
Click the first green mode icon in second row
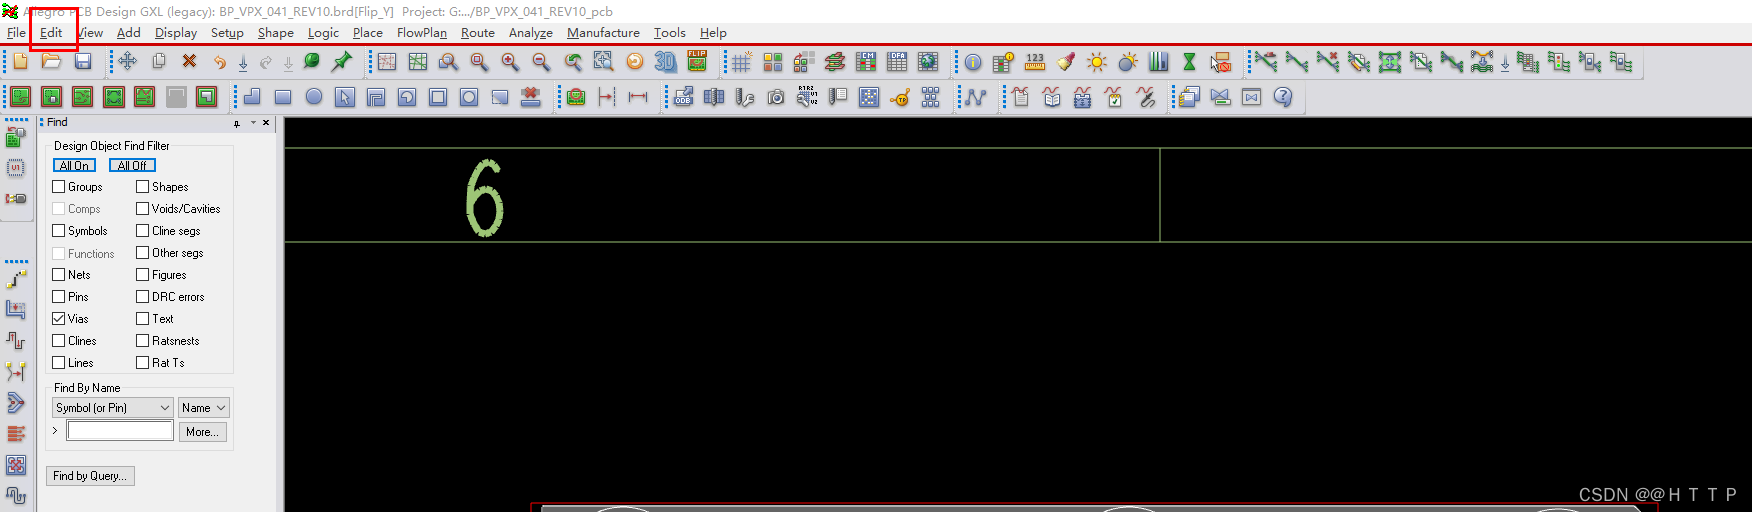click(x=21, y=97)
